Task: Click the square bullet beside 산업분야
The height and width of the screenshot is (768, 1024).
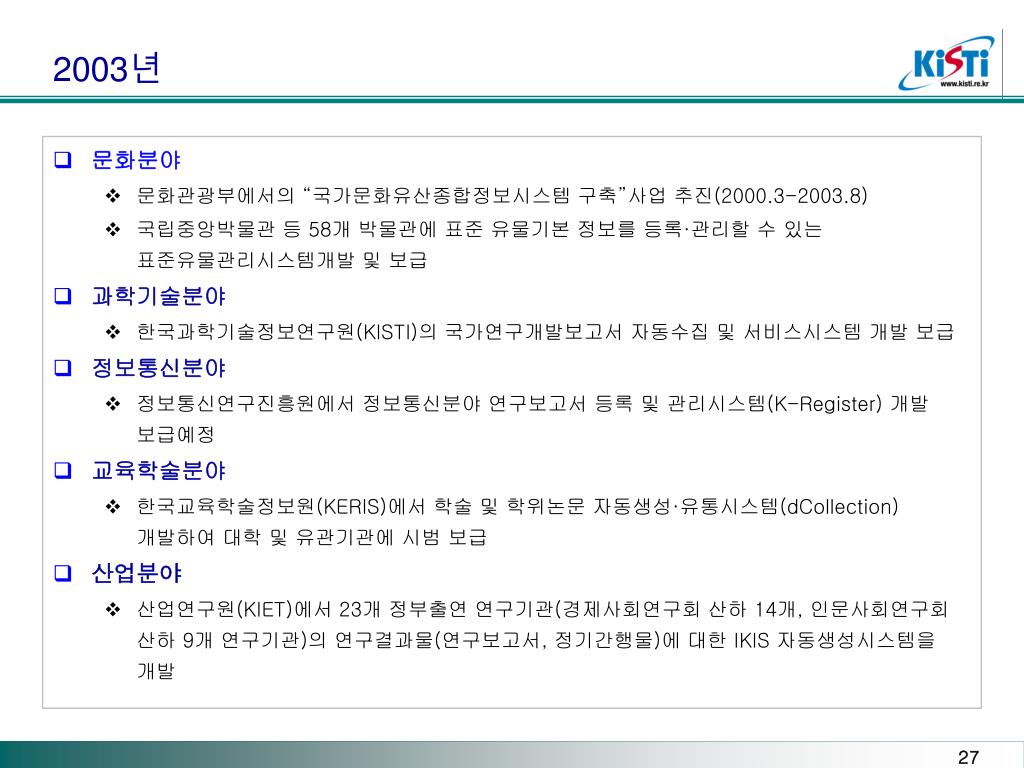Action: tap(63, 573)
